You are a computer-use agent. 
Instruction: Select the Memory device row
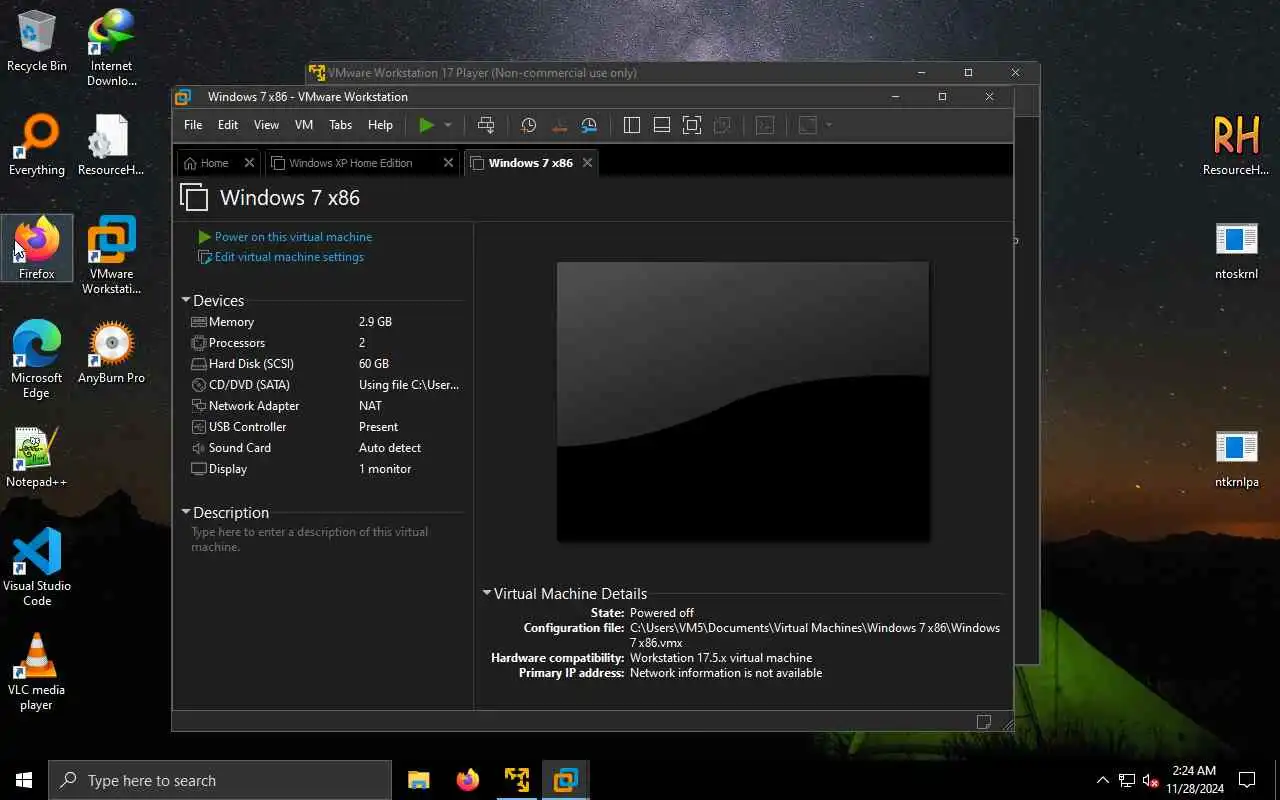326,322
